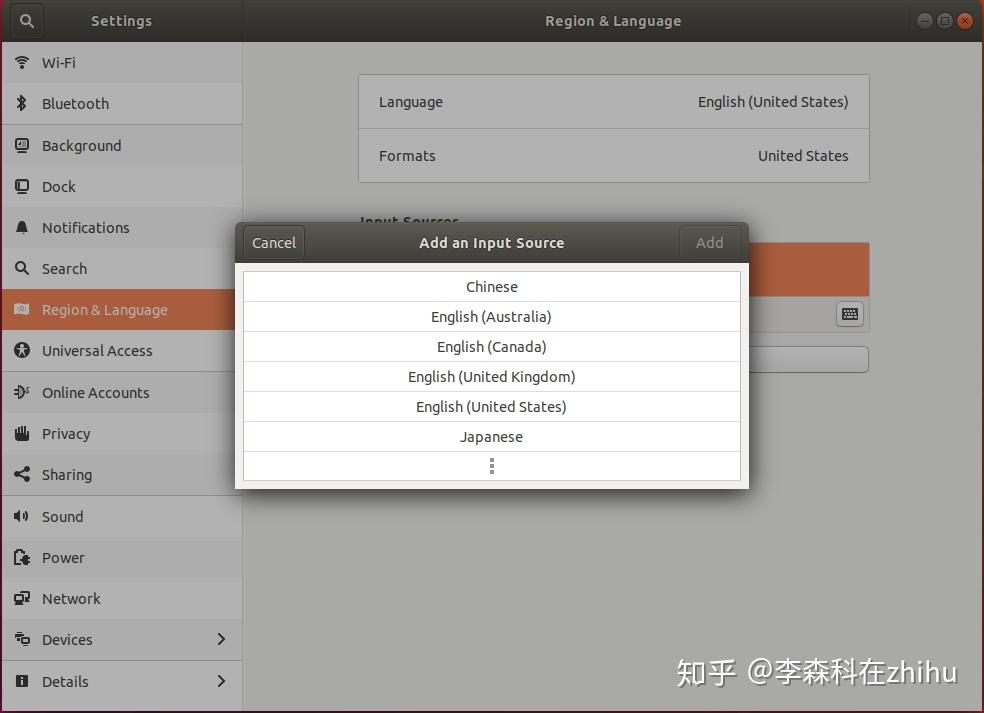Expand the Details section chevron

pos(221,681)
